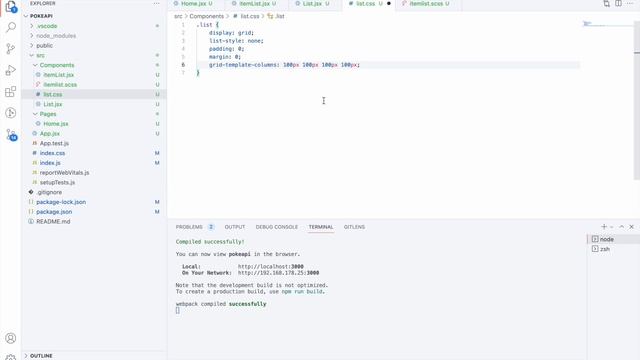Click the unsaved dot on list.css tab
Viewport: 640px width, 360px height.
[x=389, y=4]
